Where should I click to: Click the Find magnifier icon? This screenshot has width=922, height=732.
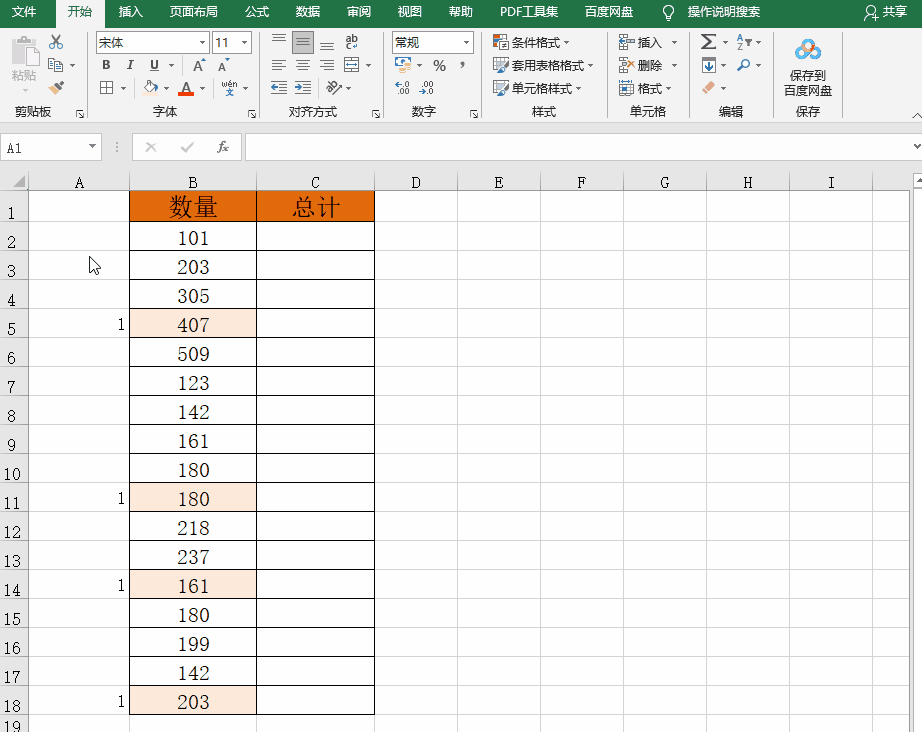[744, 65]
